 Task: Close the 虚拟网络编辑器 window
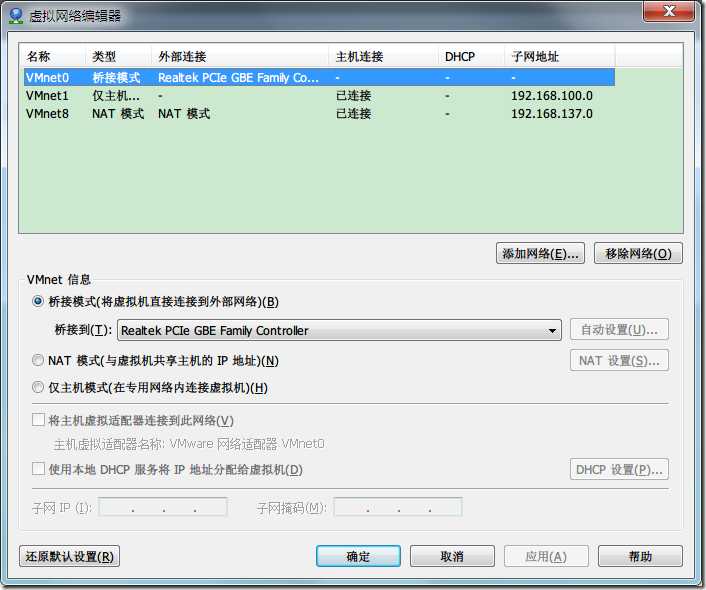pyautogui.click(x=668, y=11)
